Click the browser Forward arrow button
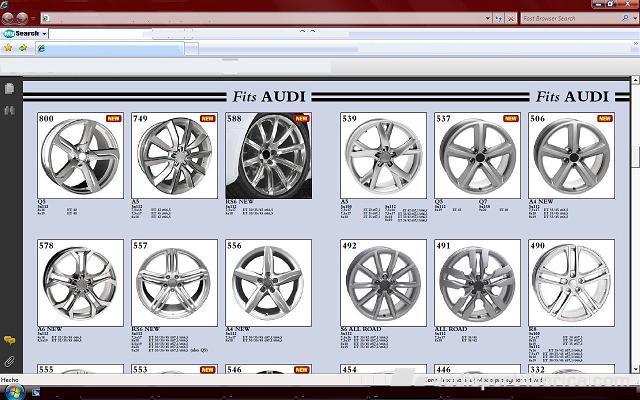Image resolution: width=640 pixels, height=400 pixels. [22, 18]
